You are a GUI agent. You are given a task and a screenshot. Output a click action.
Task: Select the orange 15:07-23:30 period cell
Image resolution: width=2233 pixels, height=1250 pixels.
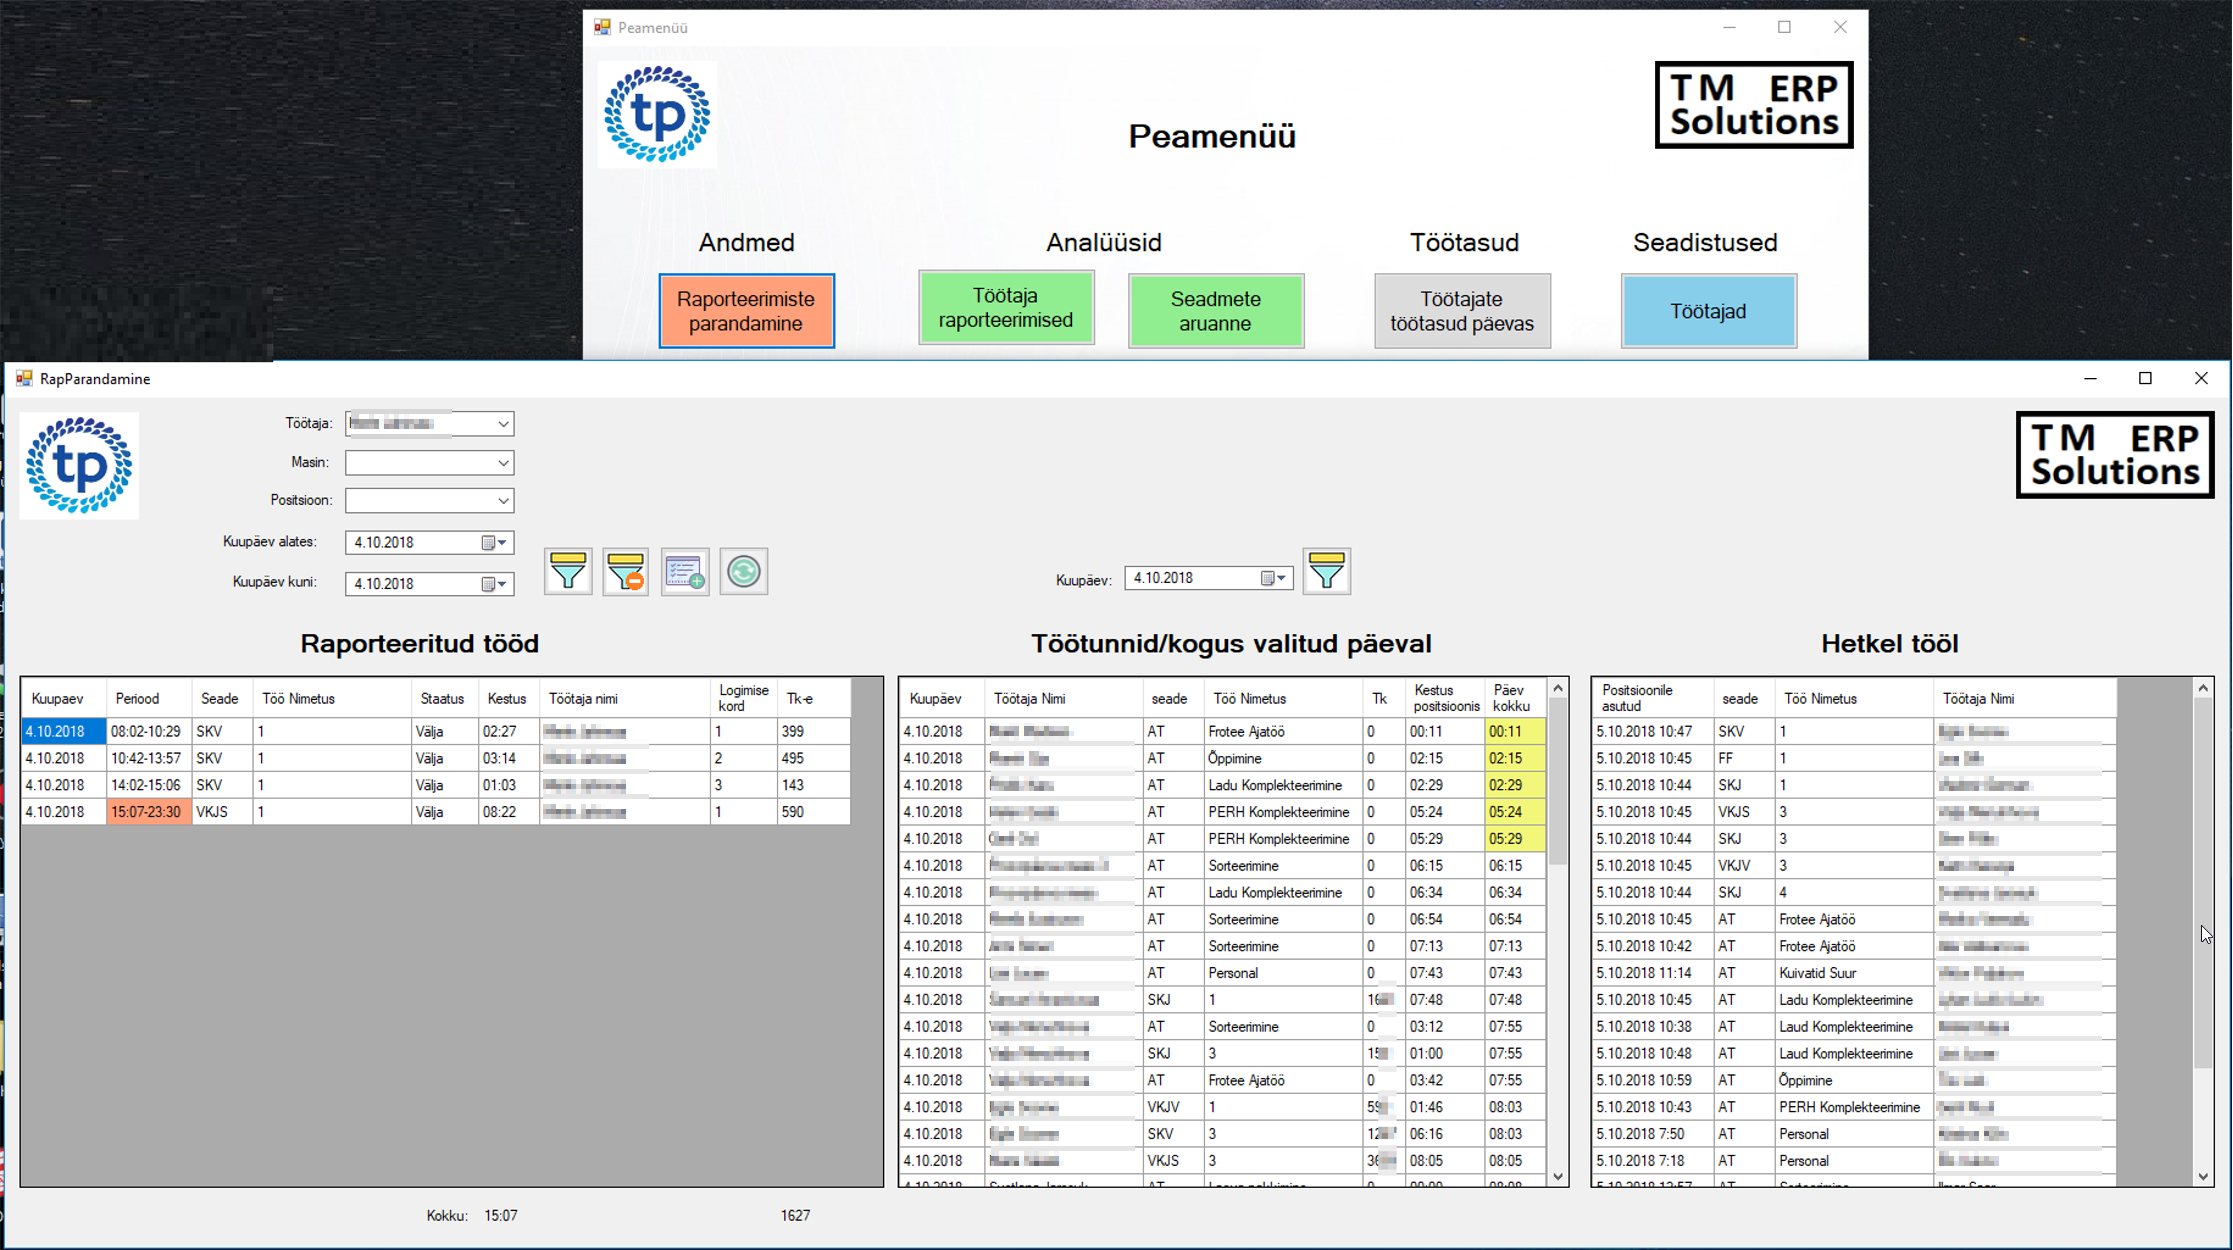(147, 812)
